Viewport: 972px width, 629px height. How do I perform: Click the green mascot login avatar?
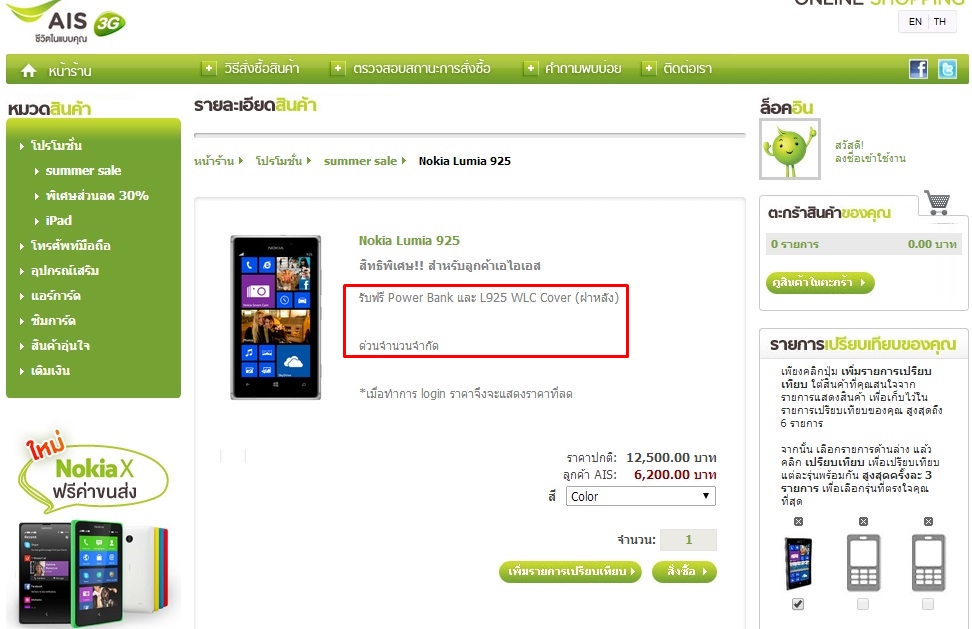[790, 149]
